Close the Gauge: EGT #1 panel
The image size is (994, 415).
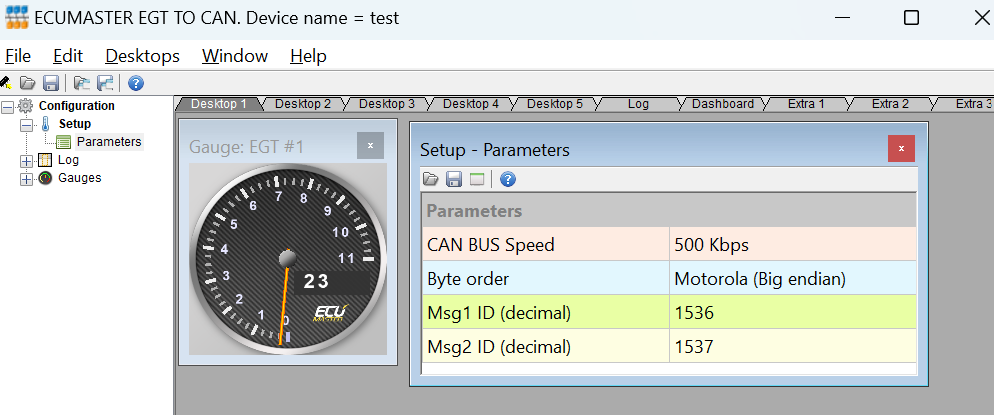[x=370, y=145]
